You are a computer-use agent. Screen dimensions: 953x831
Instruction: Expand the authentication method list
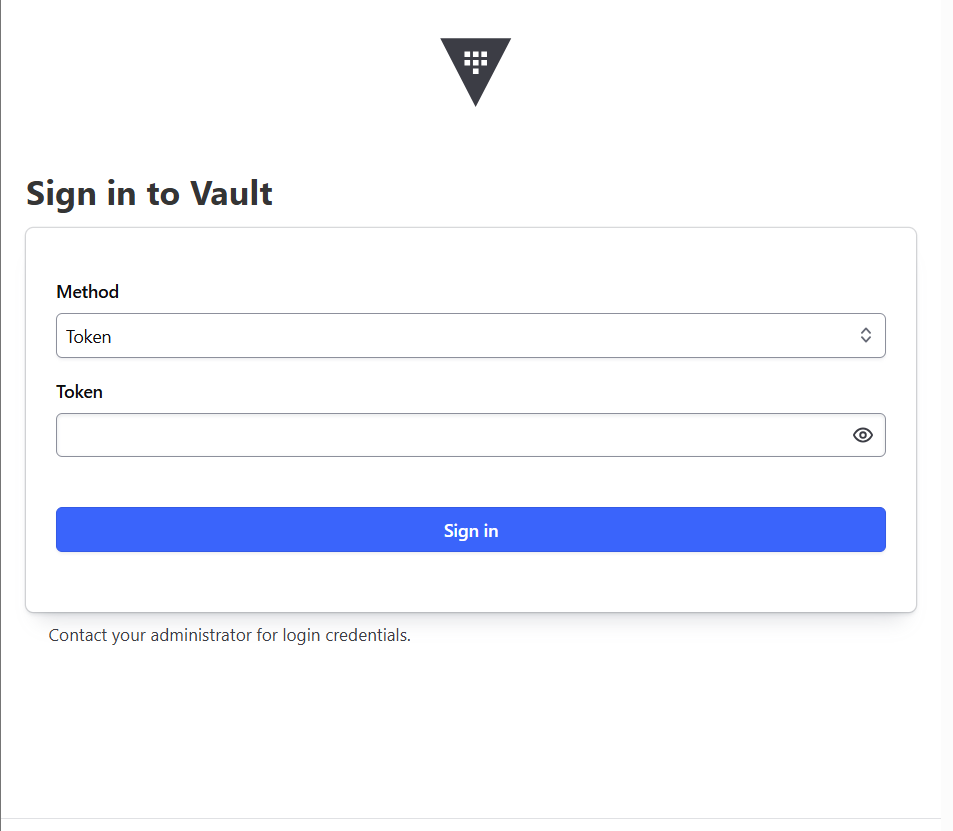click(x=471, y=335)
